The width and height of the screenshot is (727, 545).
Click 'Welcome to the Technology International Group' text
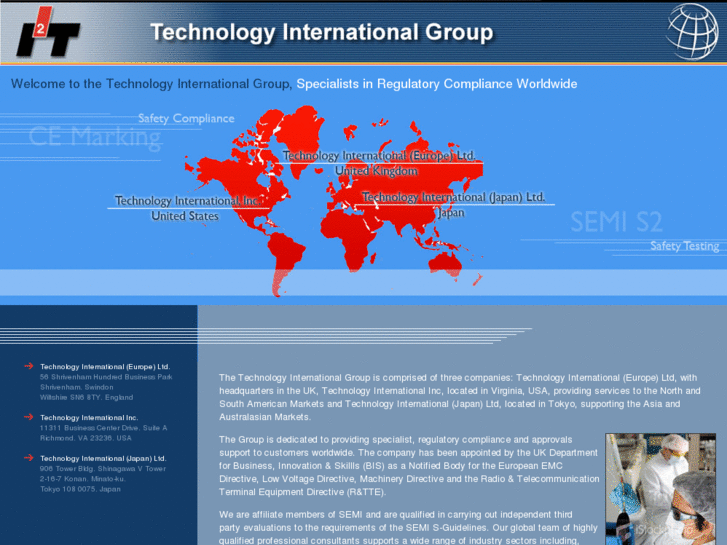tap(151, 84)
